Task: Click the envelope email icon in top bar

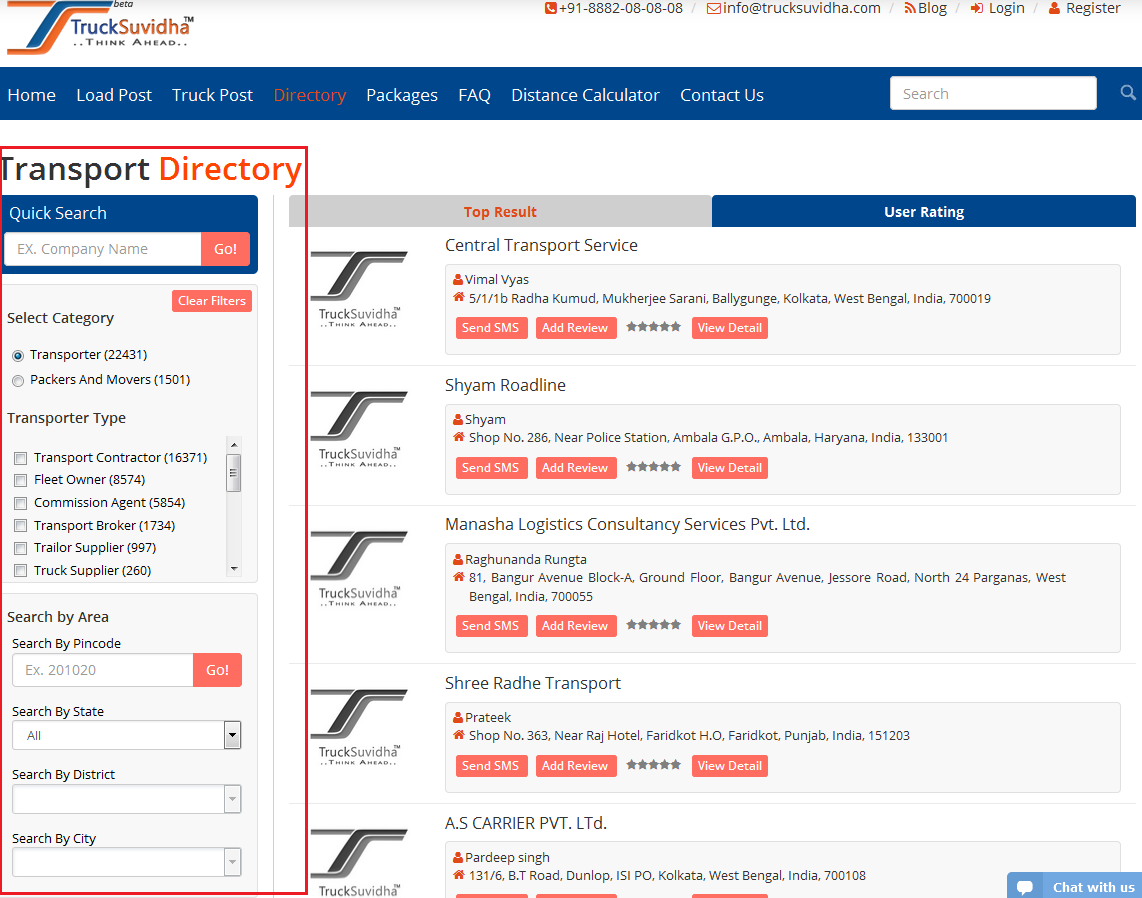Action: pyautogui.click(x=713, y=8)
